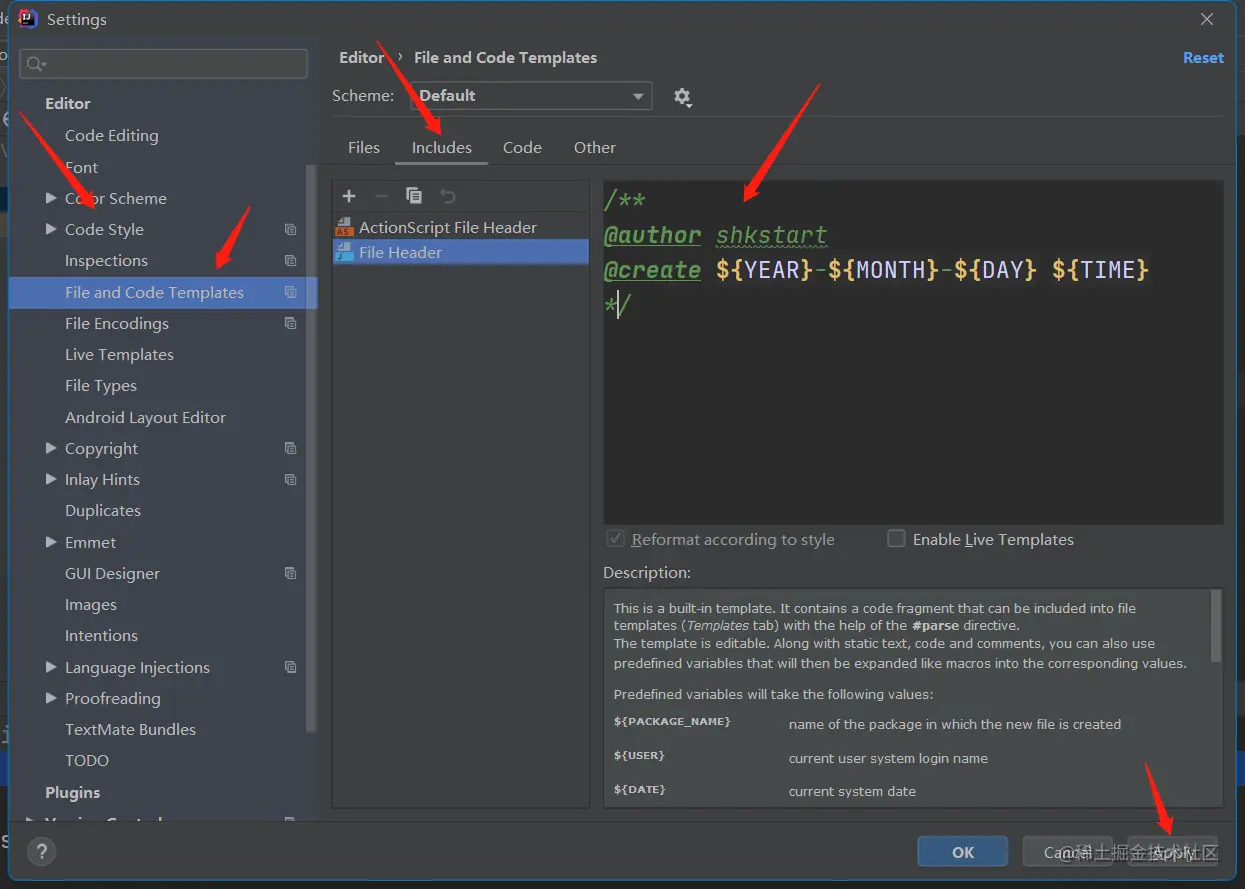Click the IntelliJ logo in title bar

point(28,19)
